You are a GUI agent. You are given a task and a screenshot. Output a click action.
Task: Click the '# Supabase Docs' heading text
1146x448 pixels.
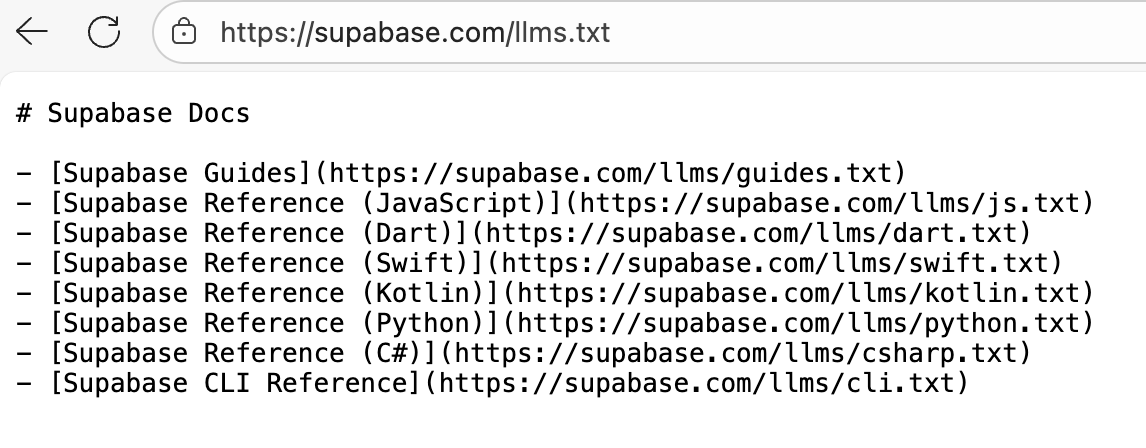133,113
